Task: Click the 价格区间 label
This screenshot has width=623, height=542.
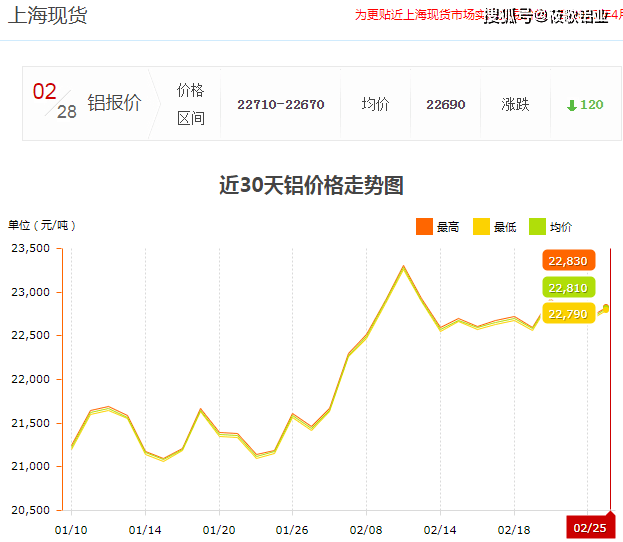Action: (191, 104)
